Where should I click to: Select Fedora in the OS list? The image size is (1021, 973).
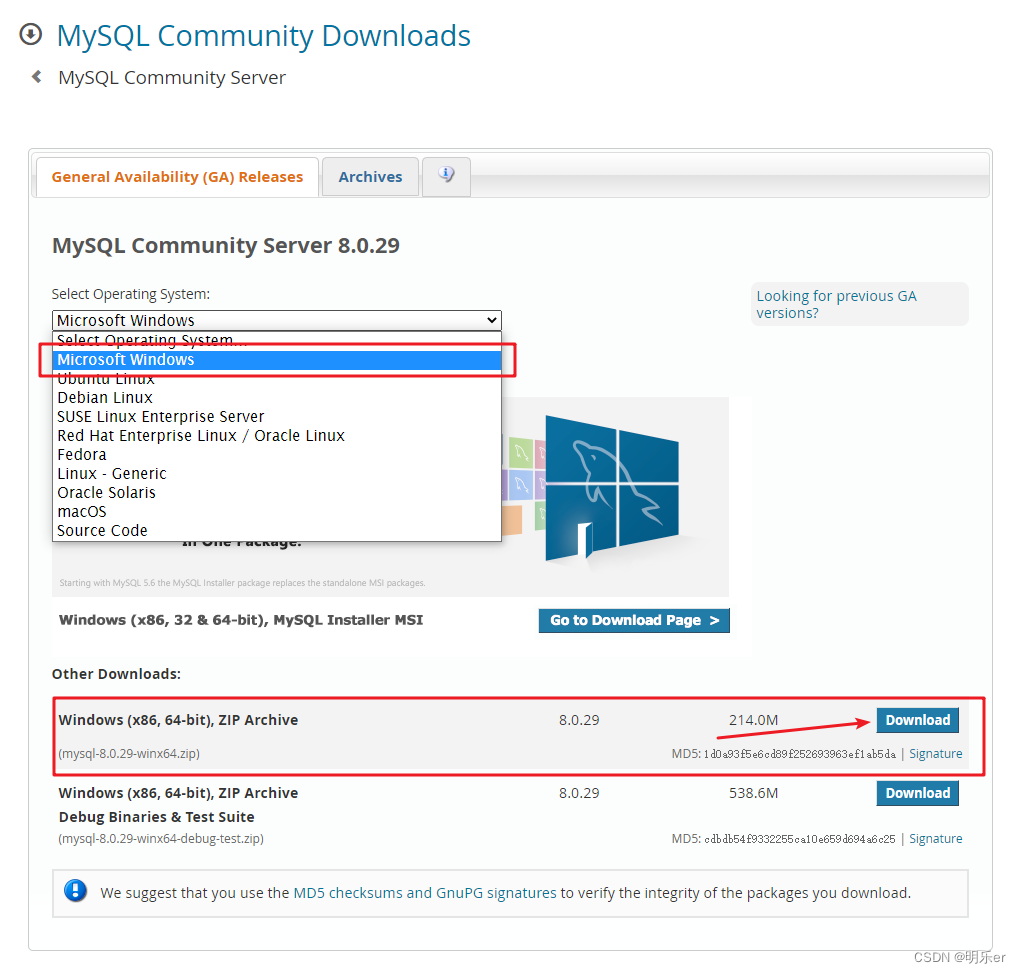point(277,455)
